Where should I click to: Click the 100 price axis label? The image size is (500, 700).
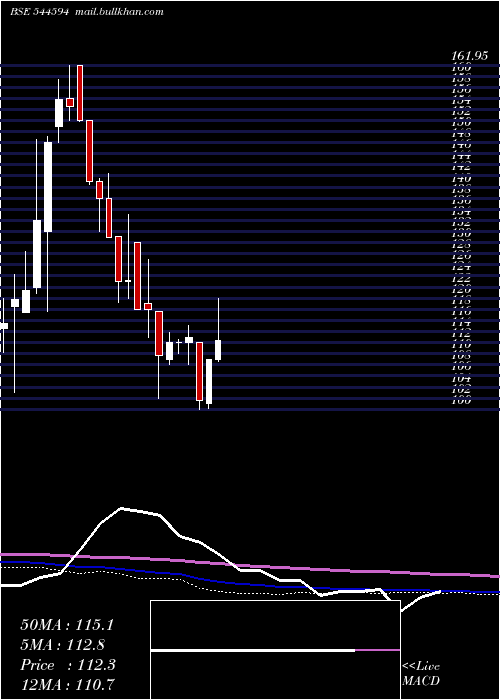(462, 400)
